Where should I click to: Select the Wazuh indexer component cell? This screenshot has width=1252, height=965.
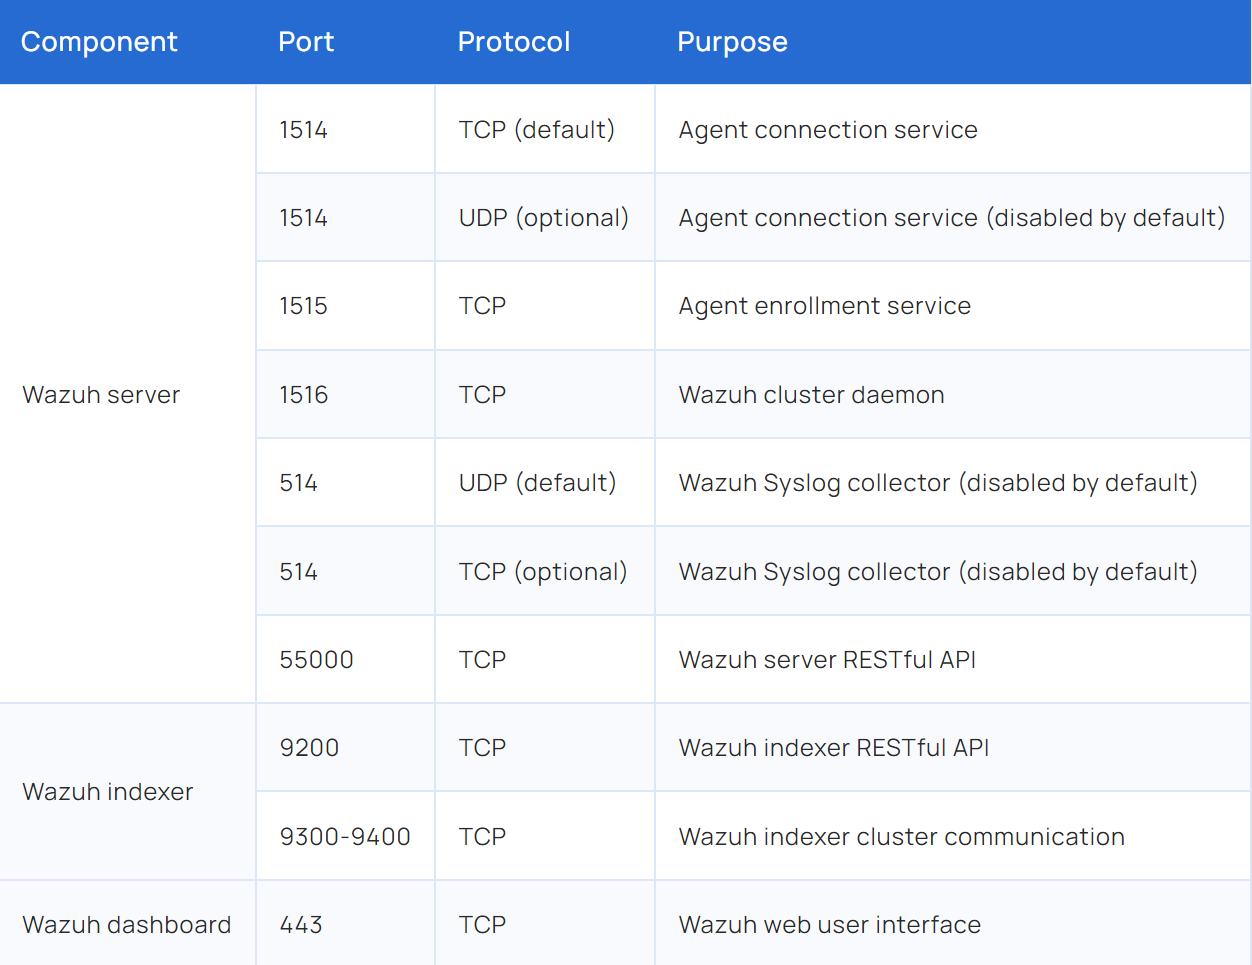(x=108, y=792)
